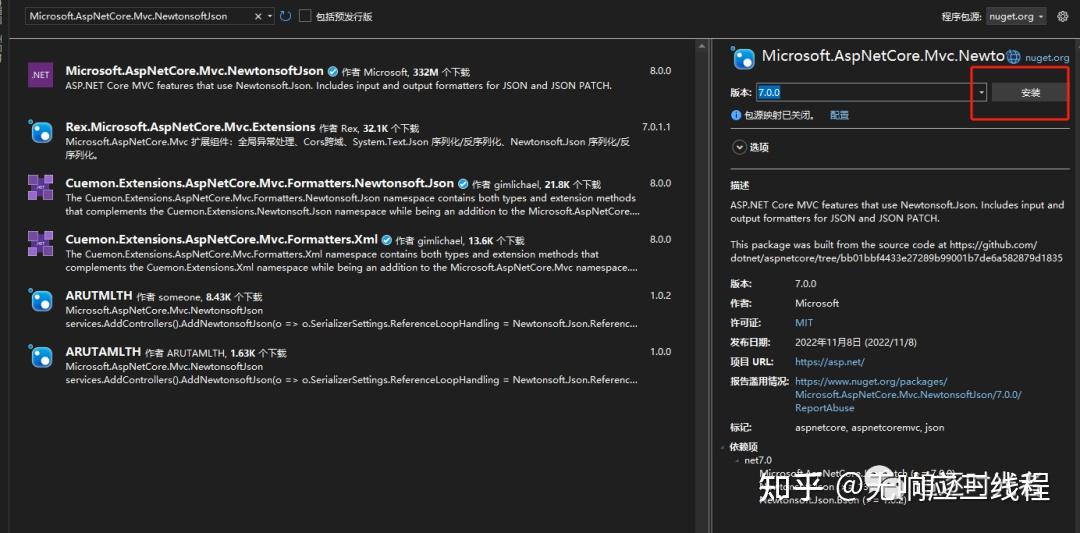Screen dimensions: 1080x533
Task: Open the https://asp.net/ project URL
Action: pyautogui.click(x=829, y=362)
